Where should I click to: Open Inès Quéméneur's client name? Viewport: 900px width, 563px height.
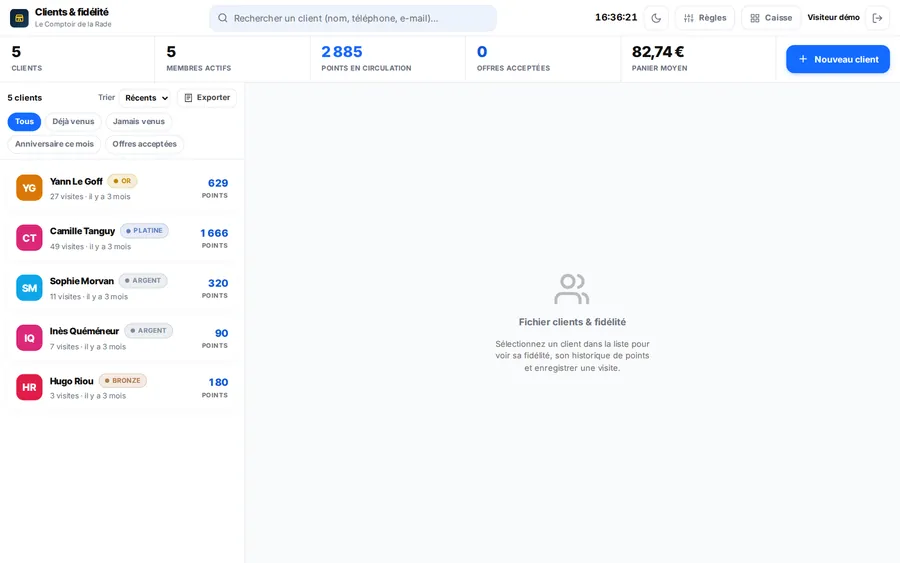click(84, 331)
